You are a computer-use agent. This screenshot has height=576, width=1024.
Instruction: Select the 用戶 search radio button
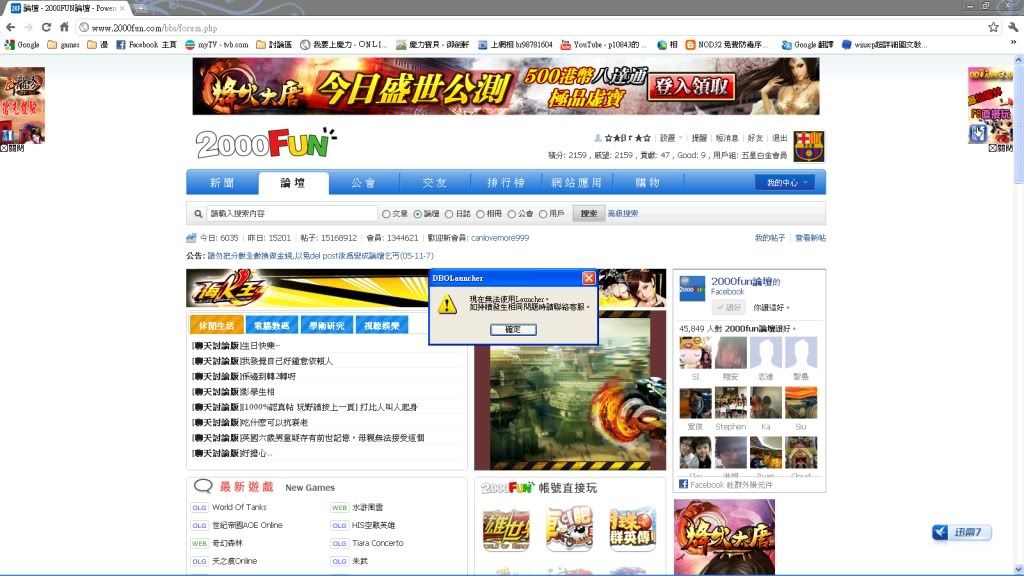point(543,214)
